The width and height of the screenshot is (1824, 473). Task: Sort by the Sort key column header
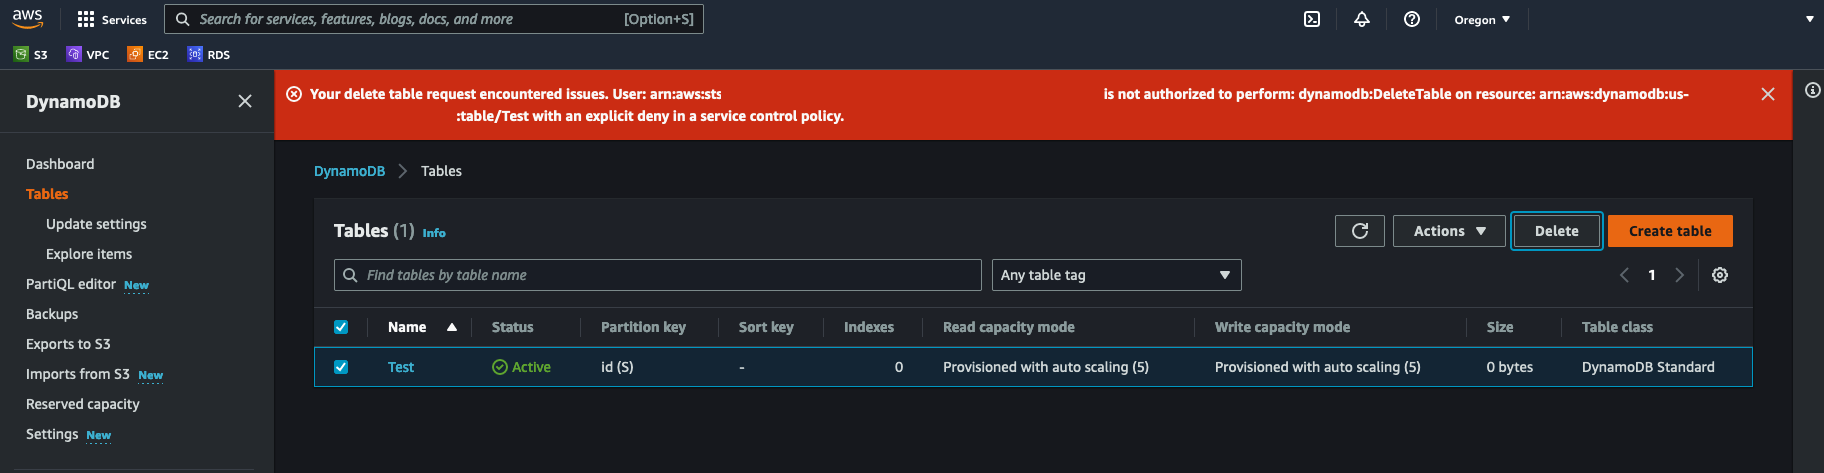point(766,327)
